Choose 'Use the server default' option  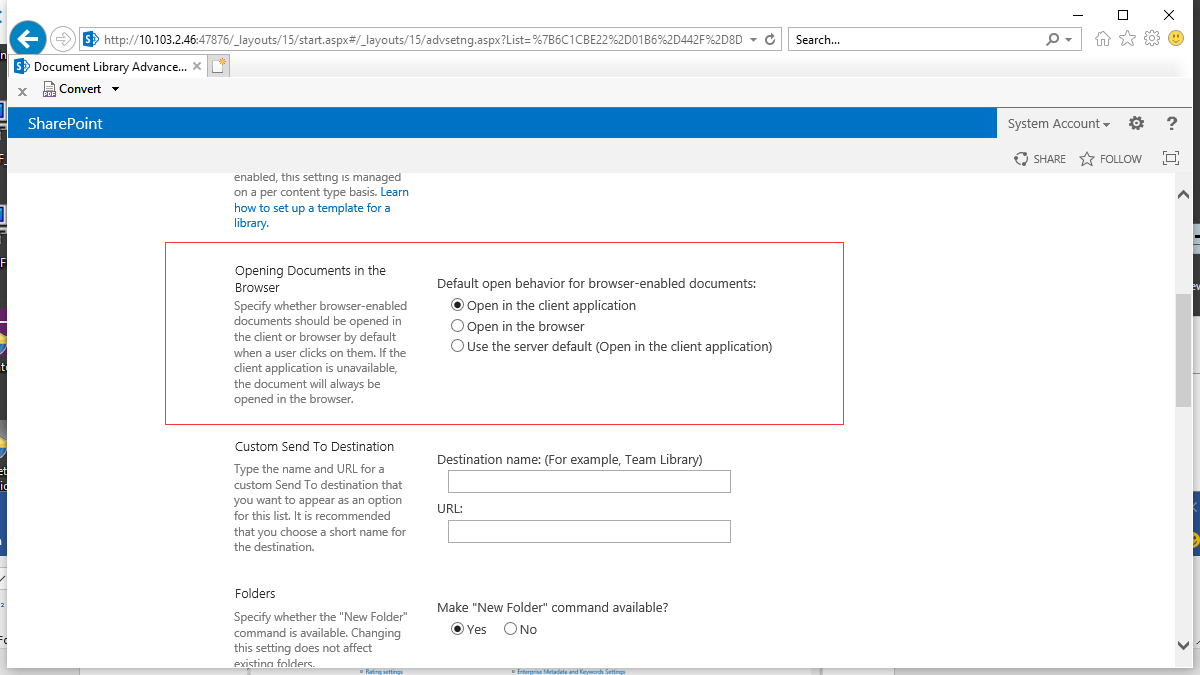pyautogui.click(x=458, y=347)
